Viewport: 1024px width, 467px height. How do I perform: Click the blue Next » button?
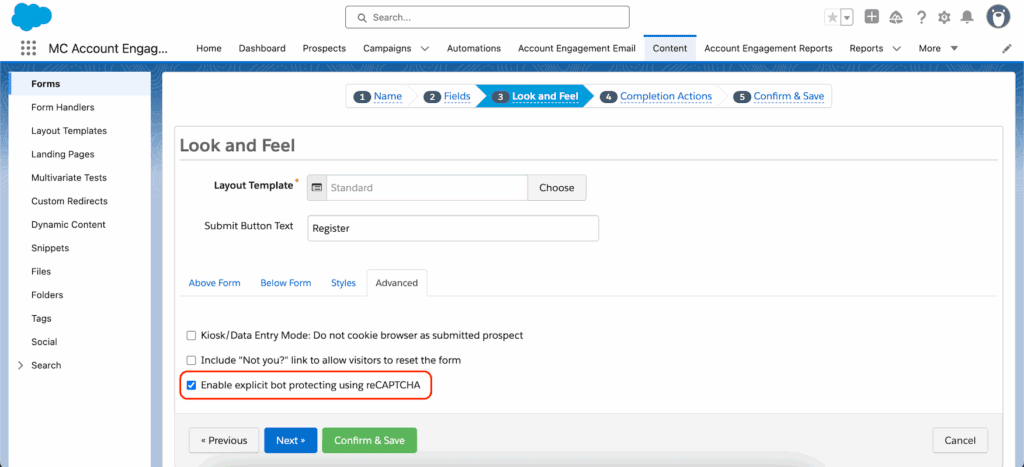pos(291,441)
